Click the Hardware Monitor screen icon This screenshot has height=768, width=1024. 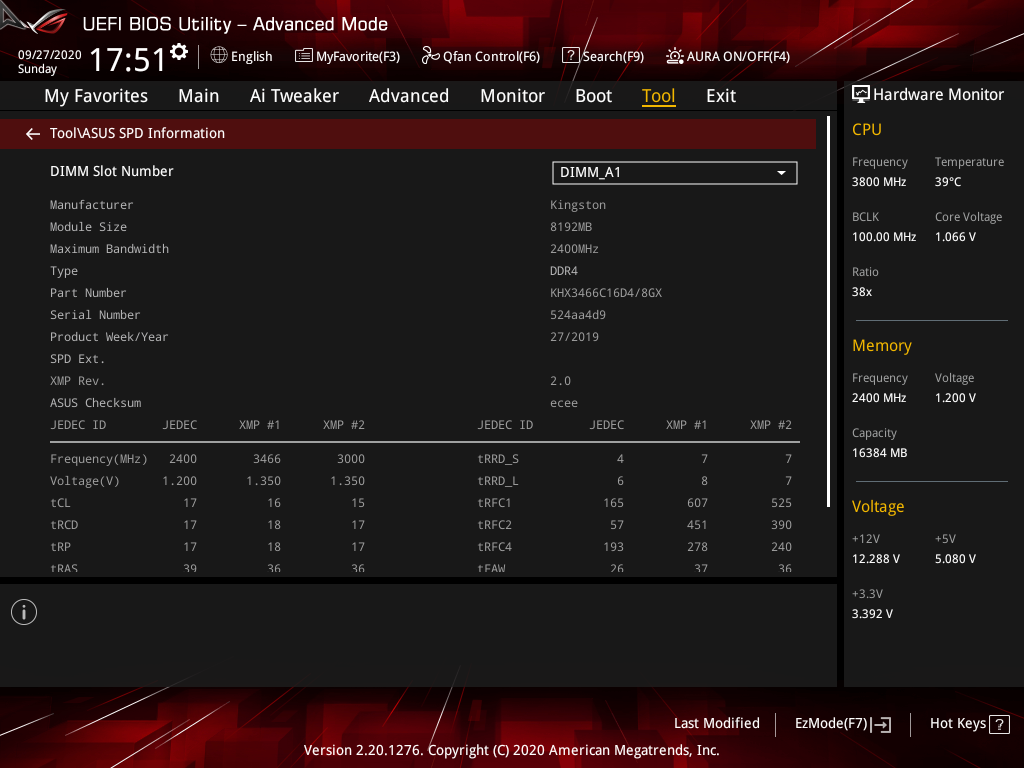(x=861, y=95)
